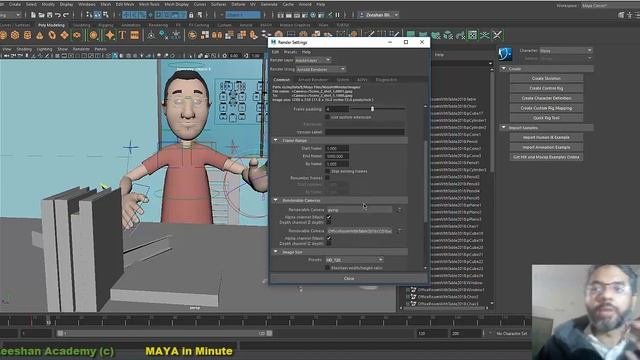Viewport: 640px width, 360px height.
Task: Select the polygon cube shelf icon
Action: coord(15,36)
